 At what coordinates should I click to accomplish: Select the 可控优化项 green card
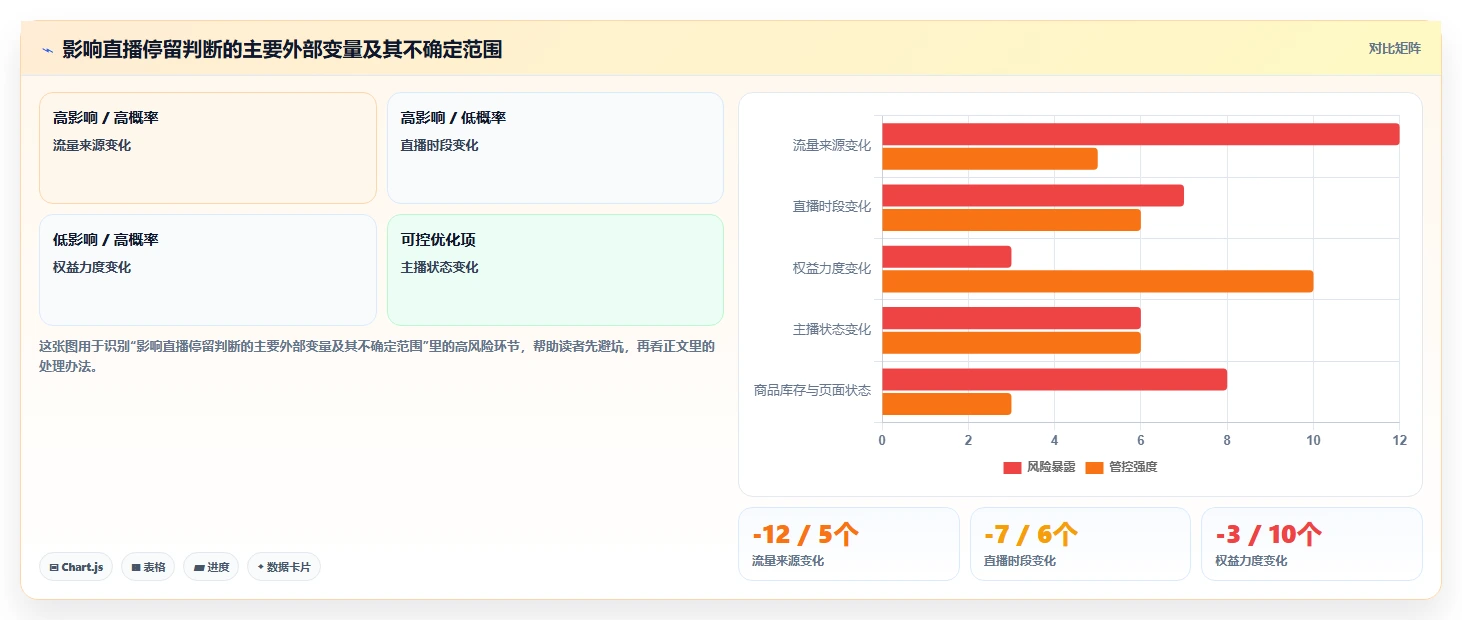click(555, 270)
